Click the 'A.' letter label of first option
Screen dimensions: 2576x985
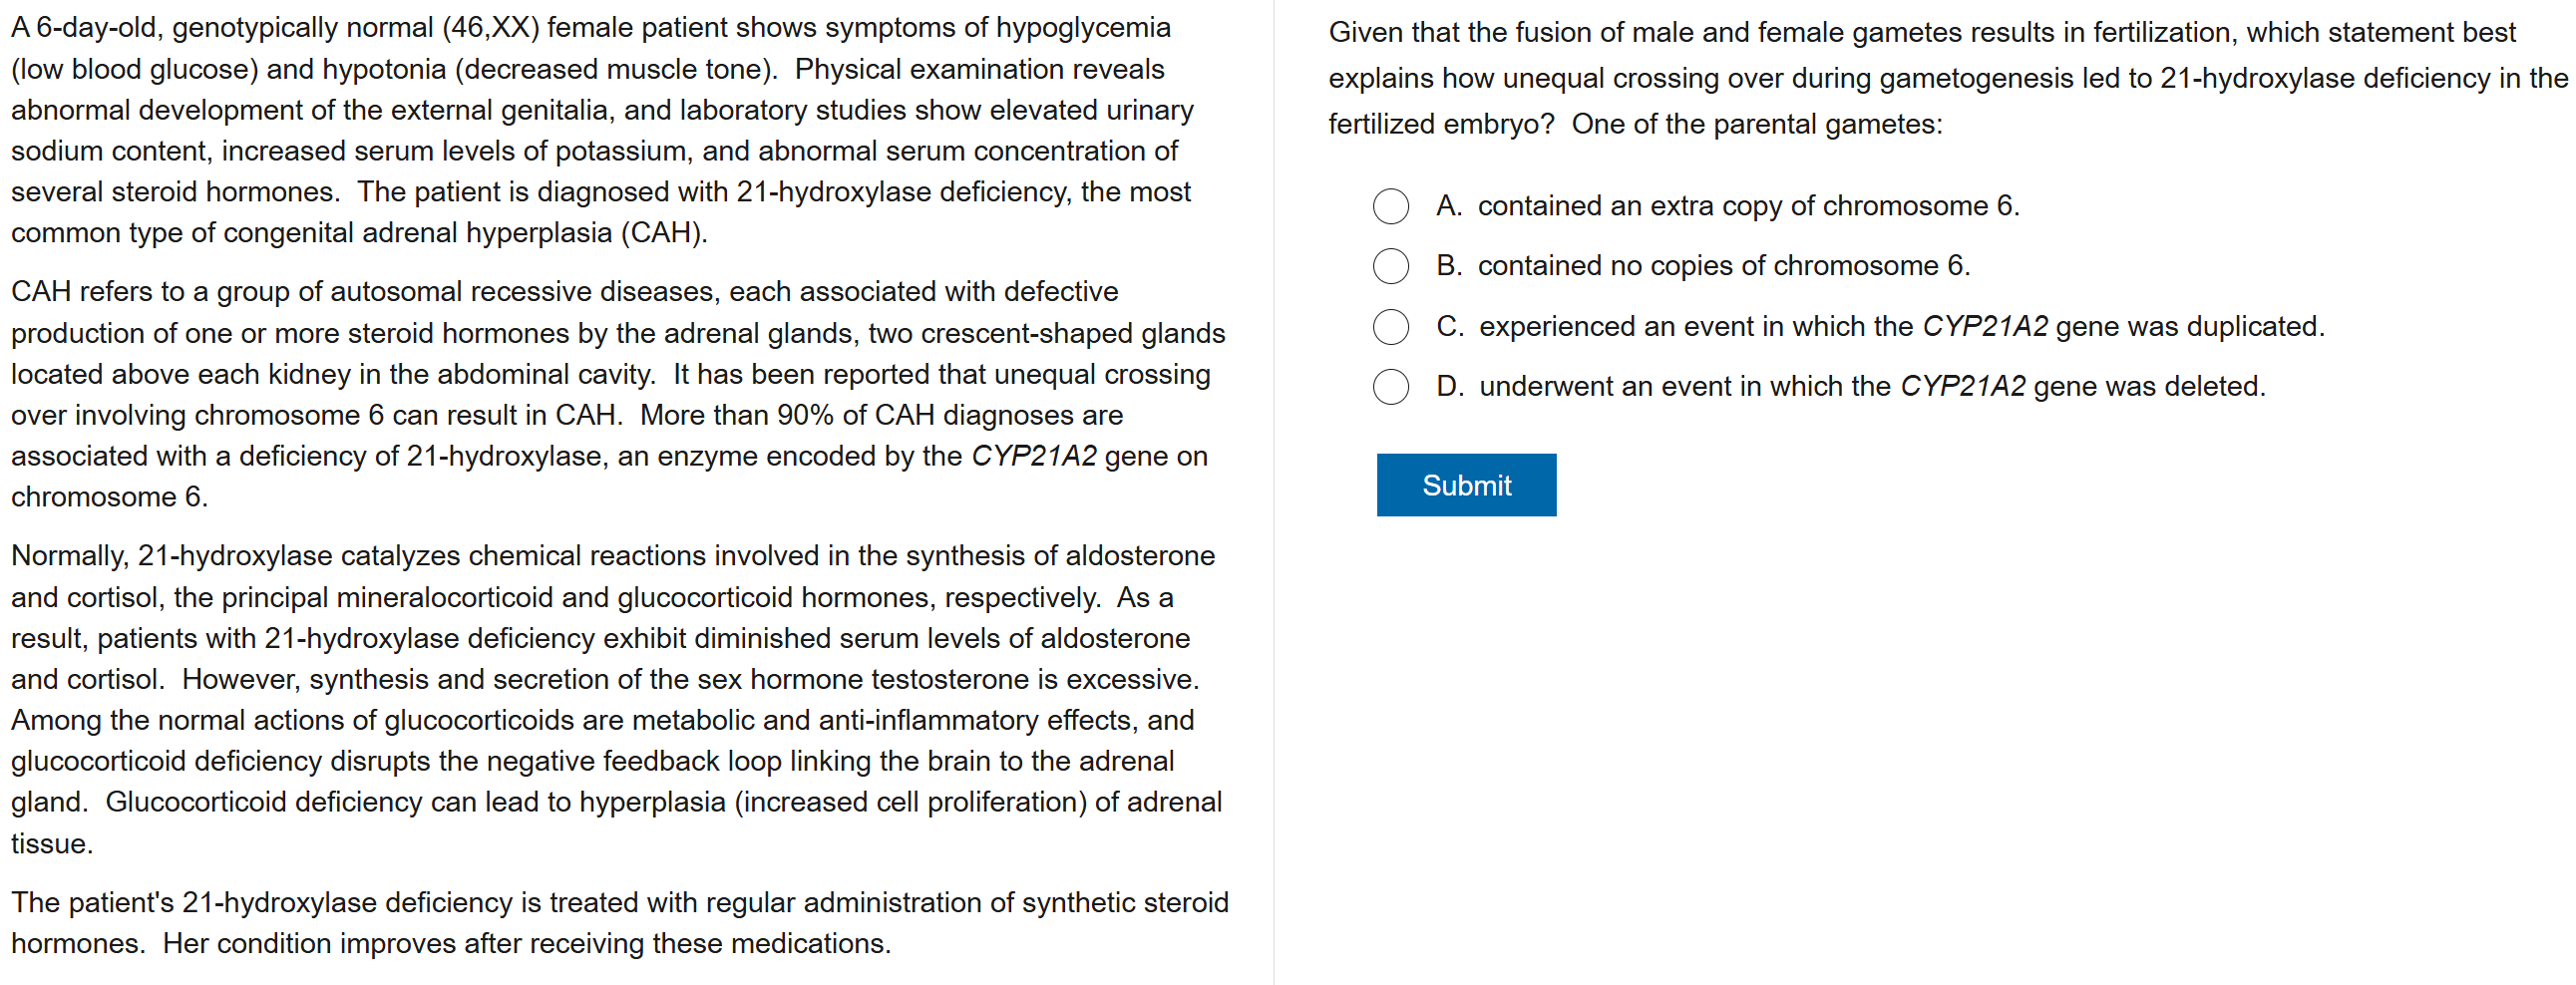coord(1449,206)
